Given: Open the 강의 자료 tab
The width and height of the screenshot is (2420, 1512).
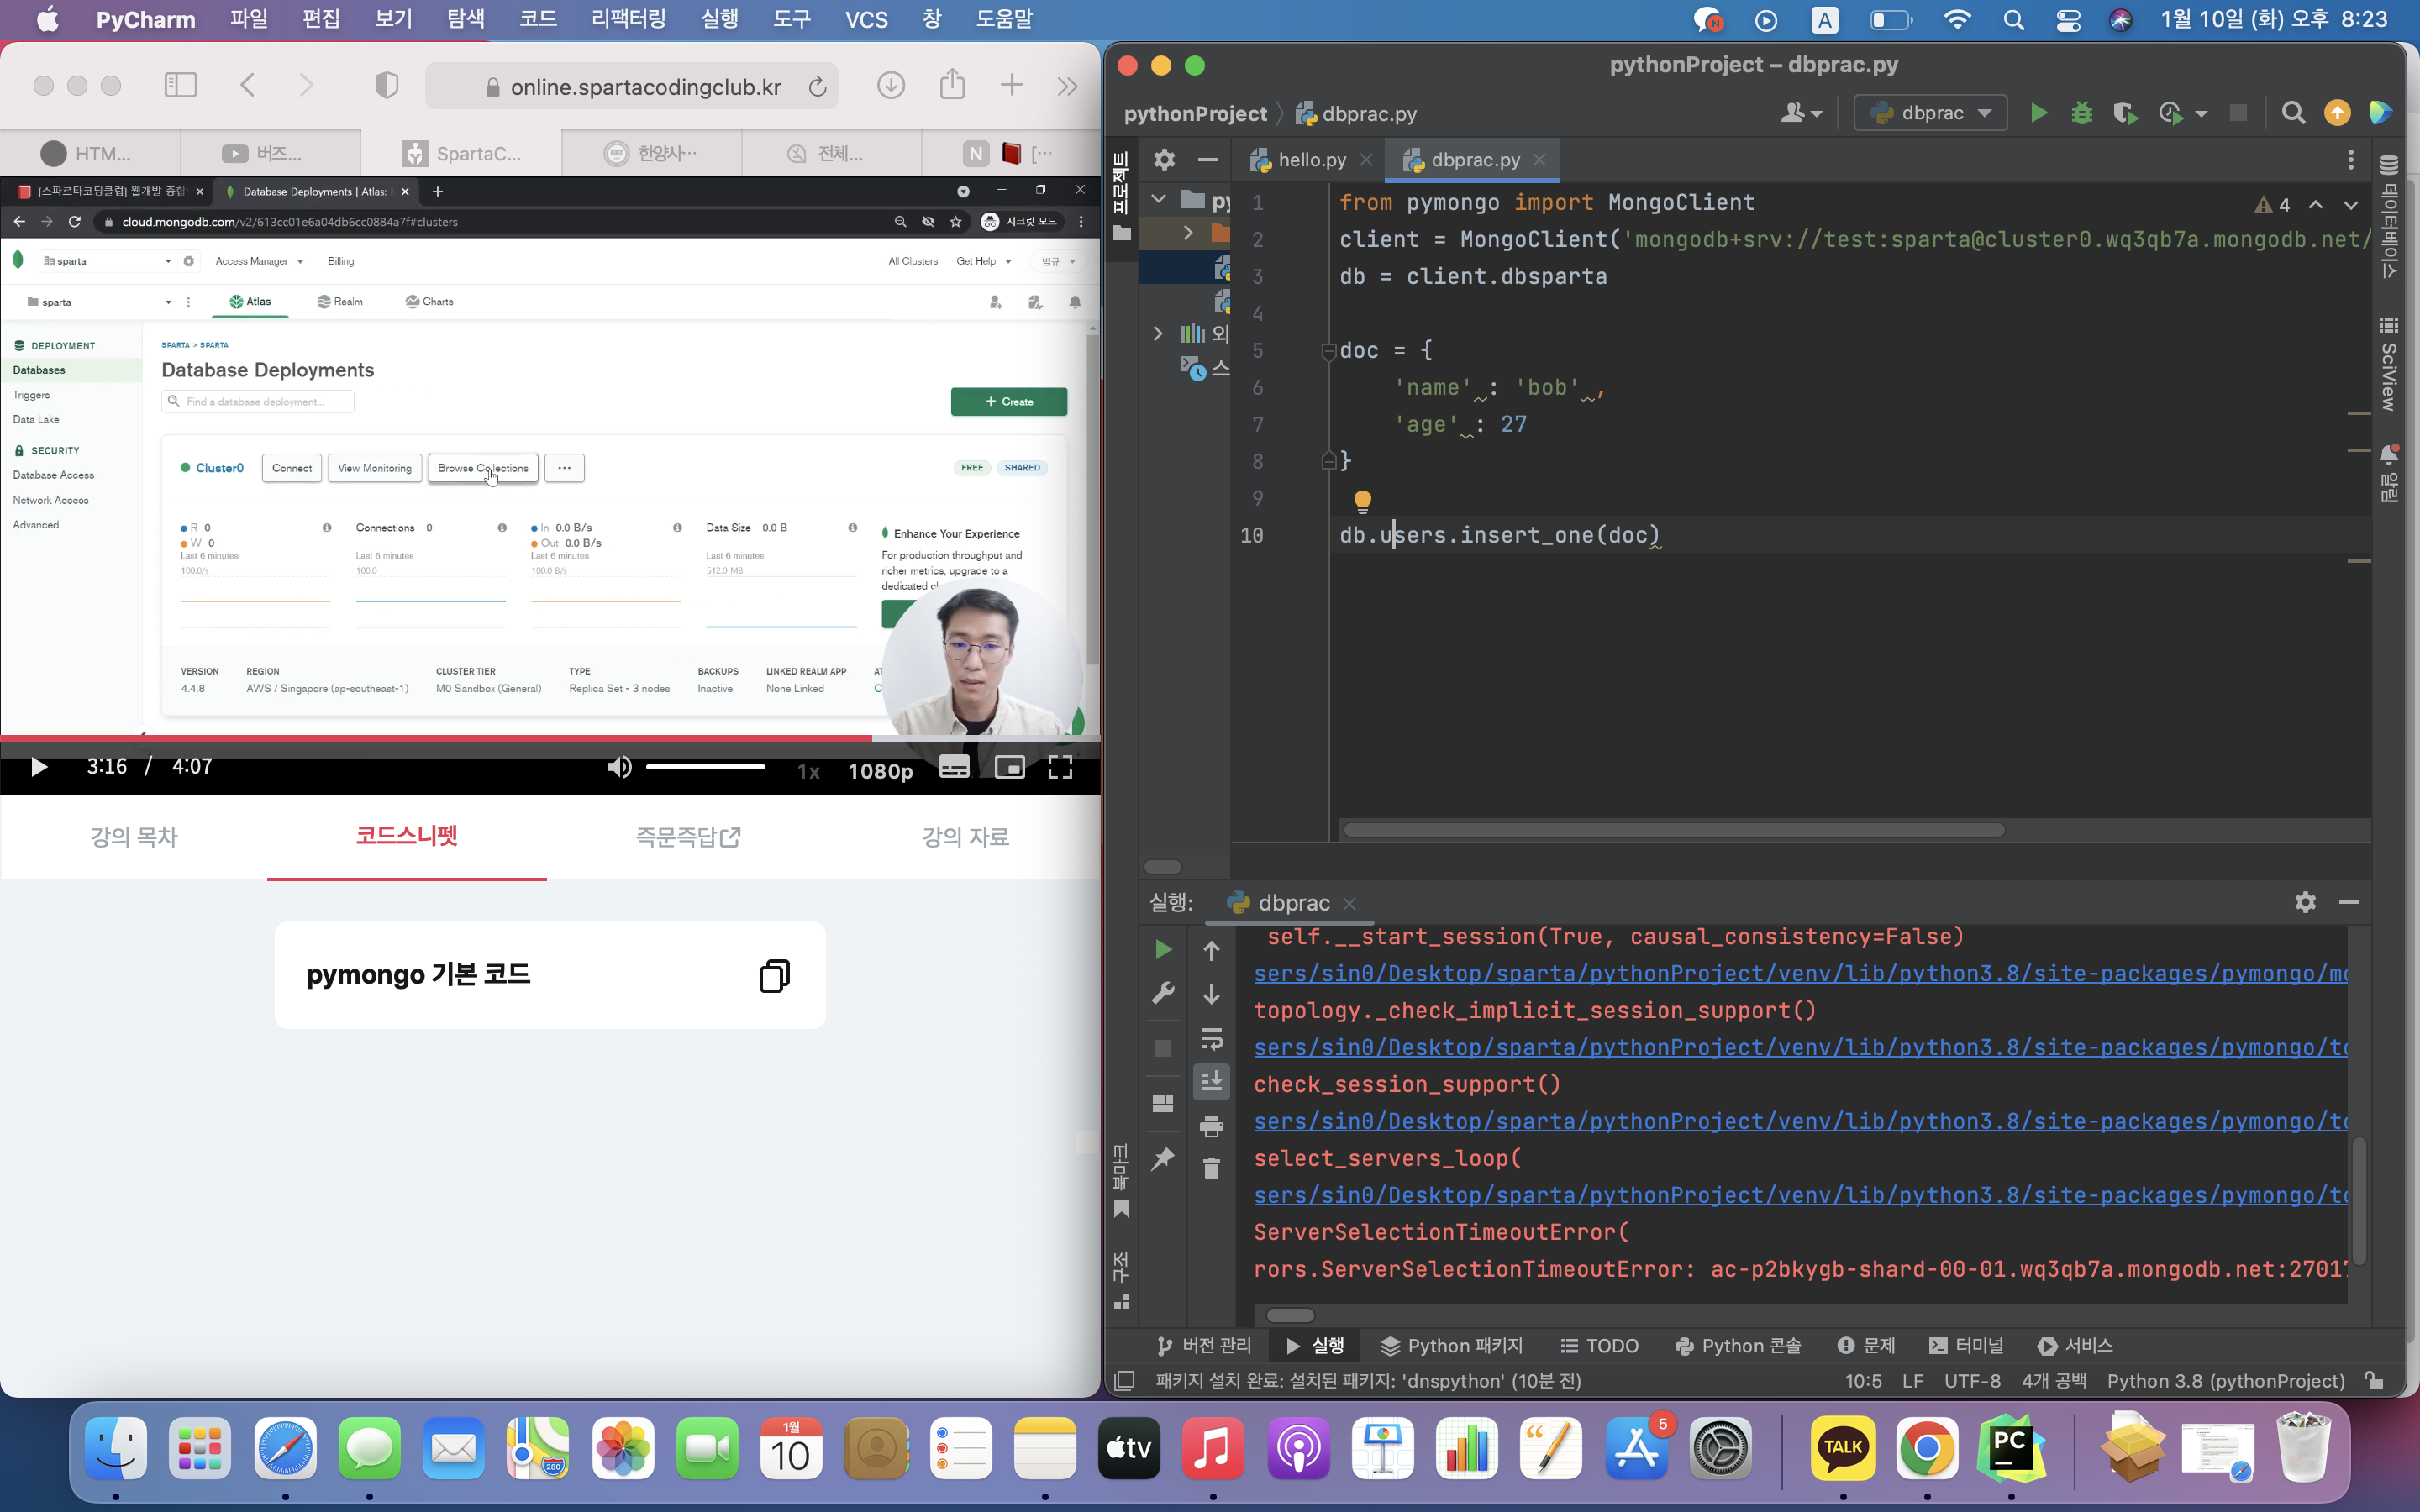Looking at the screenshot, I should (965, 836).
